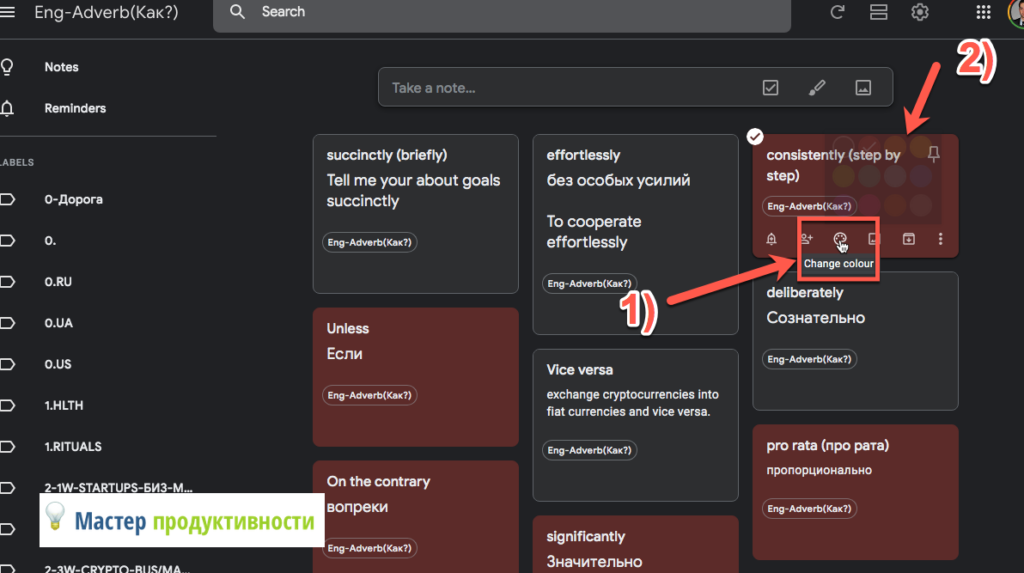
Task: Open three-dot More menu on consistently note
Action: click(x=940, y=240)
